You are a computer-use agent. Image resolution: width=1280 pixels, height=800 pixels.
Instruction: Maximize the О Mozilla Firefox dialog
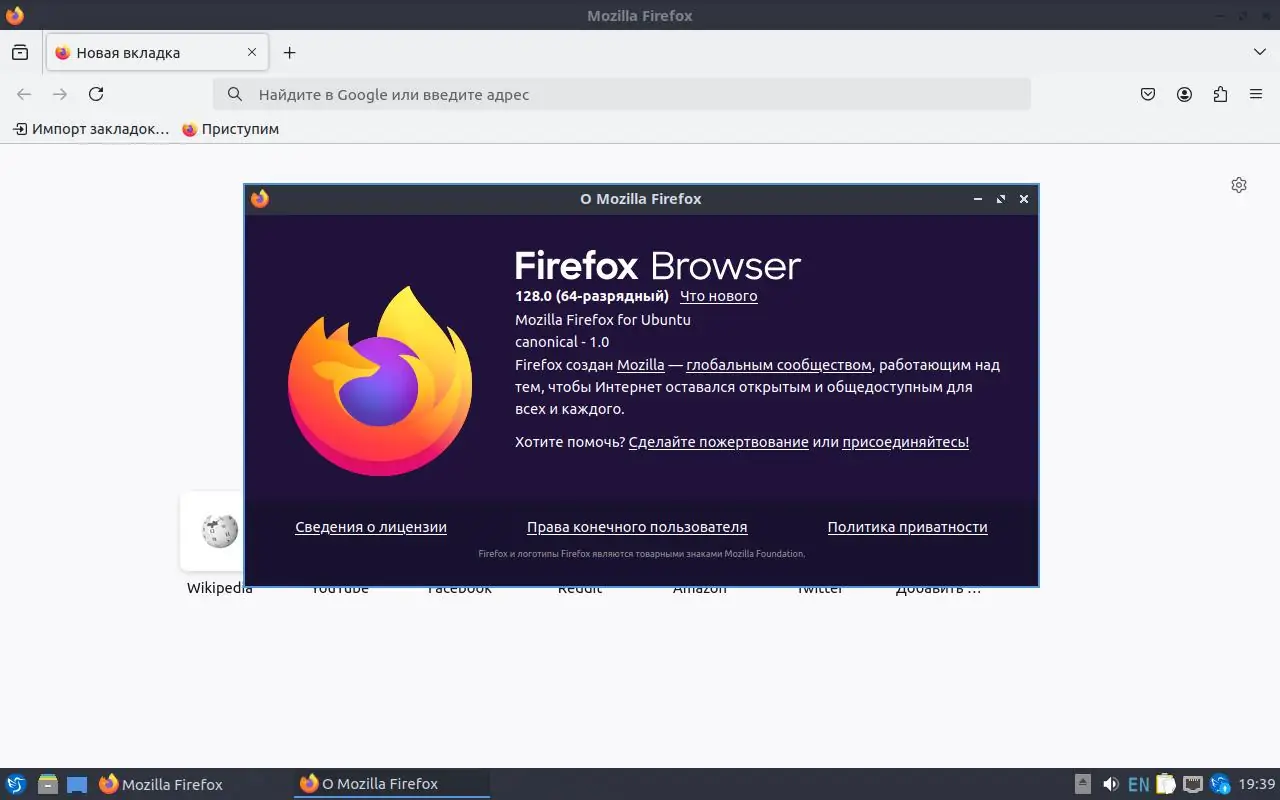(x=1001, y=199)
